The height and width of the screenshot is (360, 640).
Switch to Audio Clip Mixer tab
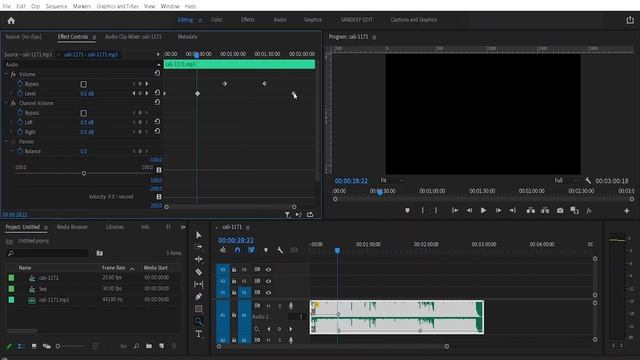pyautogui.click(x=133, y=37)
